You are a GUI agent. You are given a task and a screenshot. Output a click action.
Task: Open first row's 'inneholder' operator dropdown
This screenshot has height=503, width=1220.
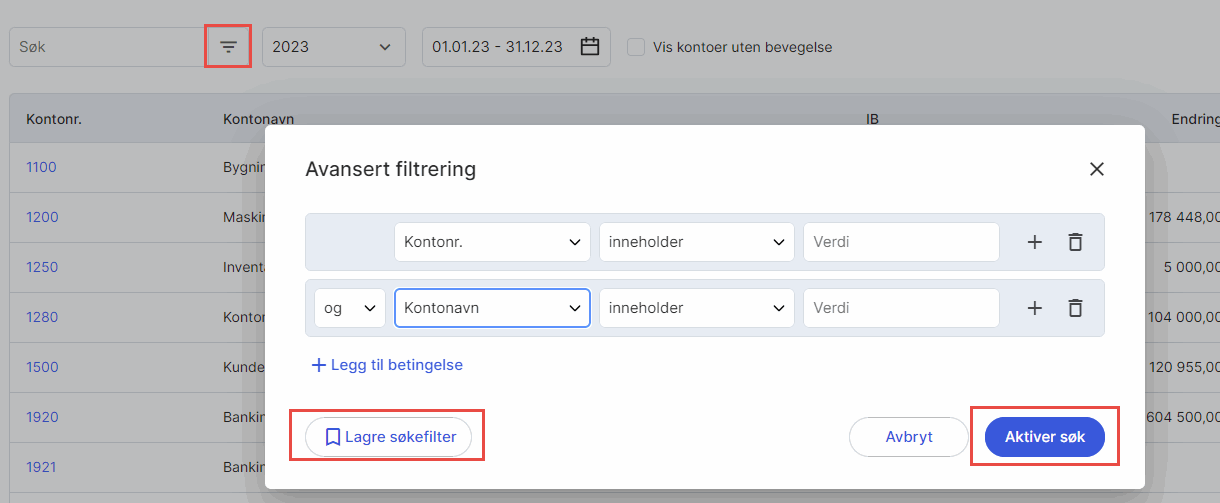(x=696, y=242)
